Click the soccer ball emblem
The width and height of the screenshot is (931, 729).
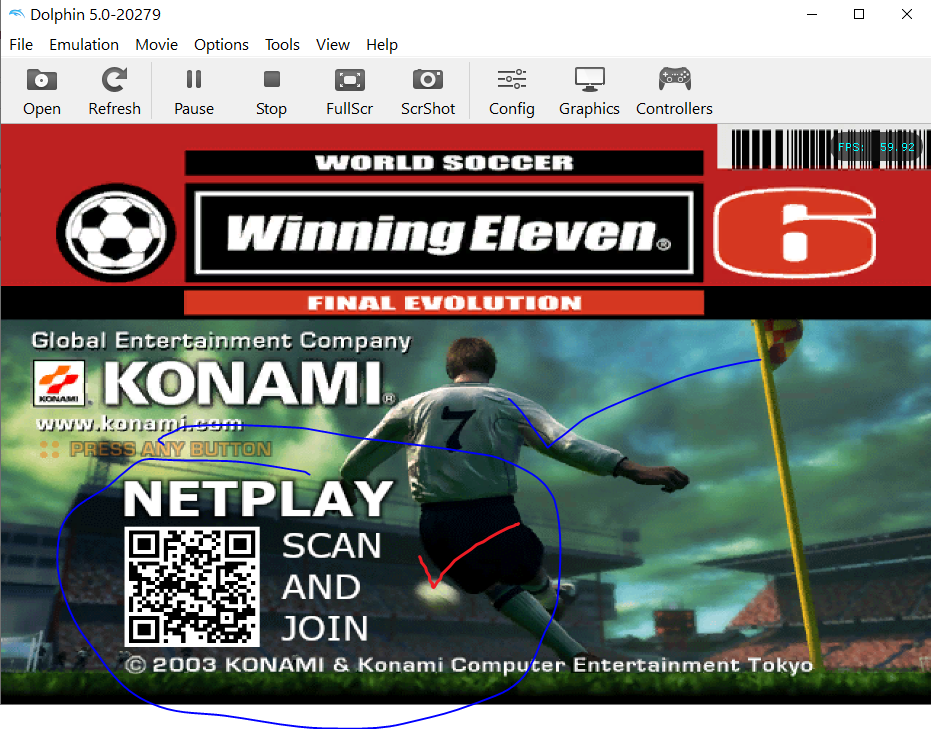[116, 232]
